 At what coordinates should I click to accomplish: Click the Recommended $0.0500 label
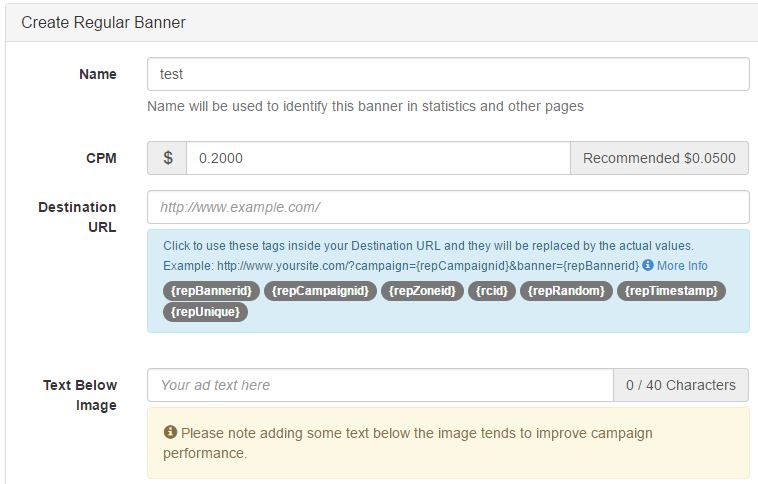pos(658,158)
